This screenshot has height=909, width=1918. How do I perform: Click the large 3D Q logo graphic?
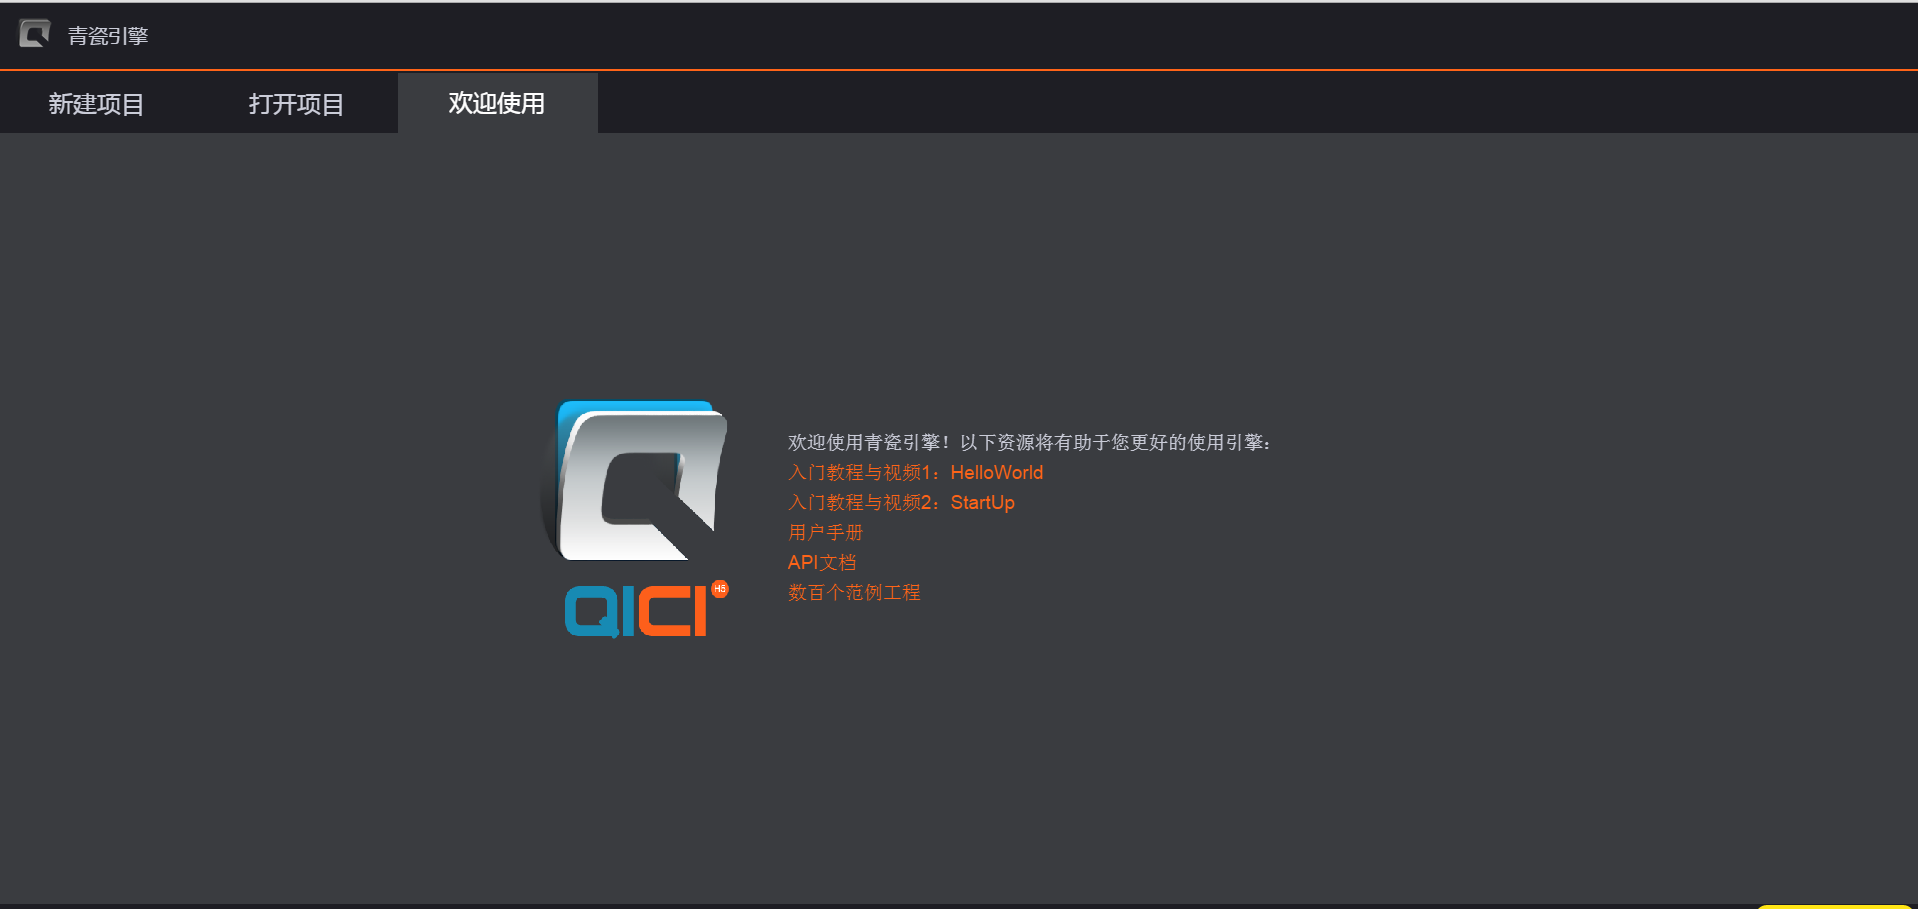coord(635,481)
